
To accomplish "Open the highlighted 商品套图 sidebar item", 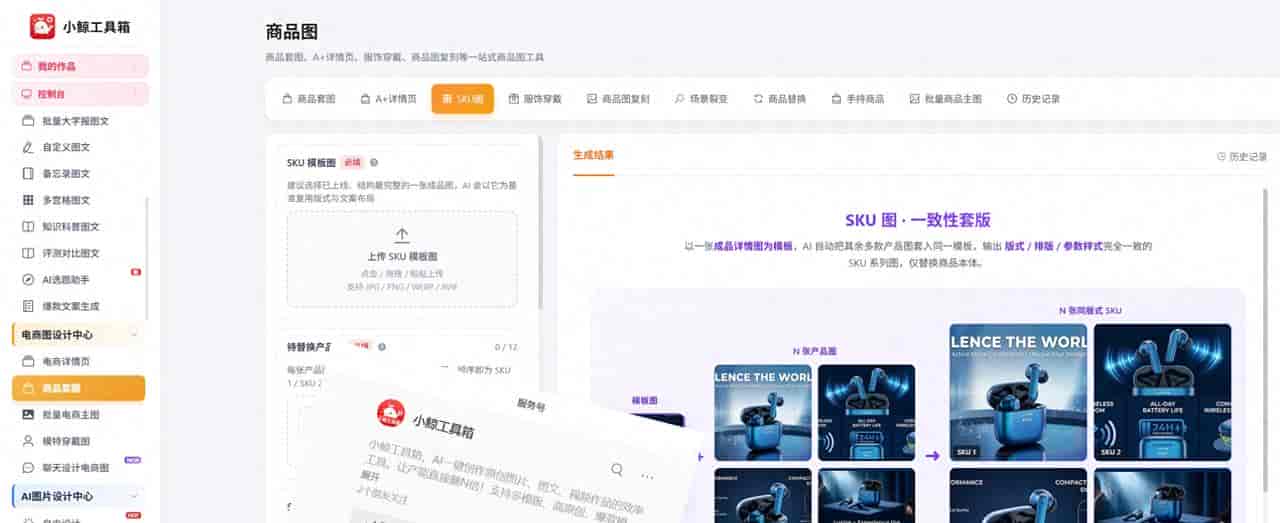I will 78,388.
